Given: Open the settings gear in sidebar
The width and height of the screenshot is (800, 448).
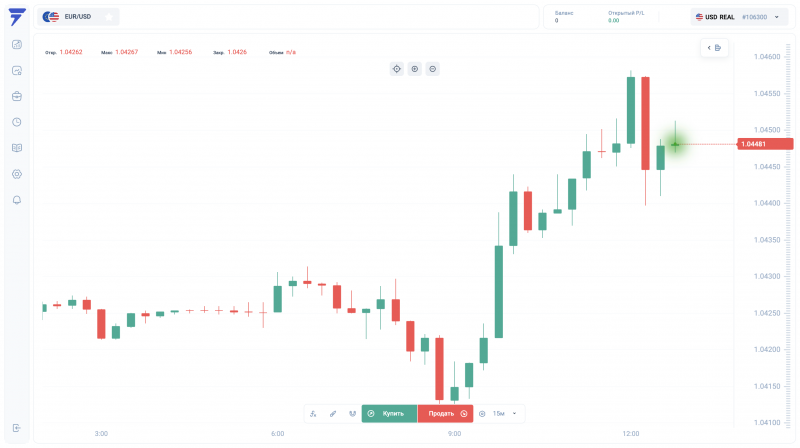Looking at the screenshot, I should (17, 174).
